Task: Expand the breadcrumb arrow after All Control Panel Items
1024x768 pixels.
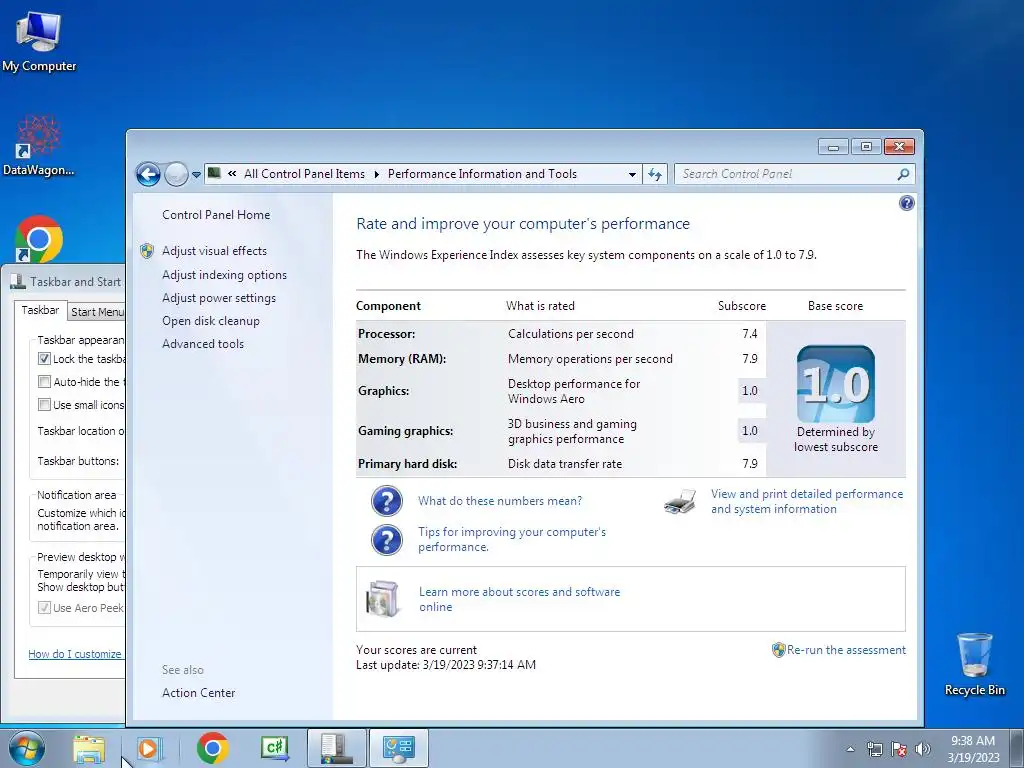Action: (x=377, y=174)
